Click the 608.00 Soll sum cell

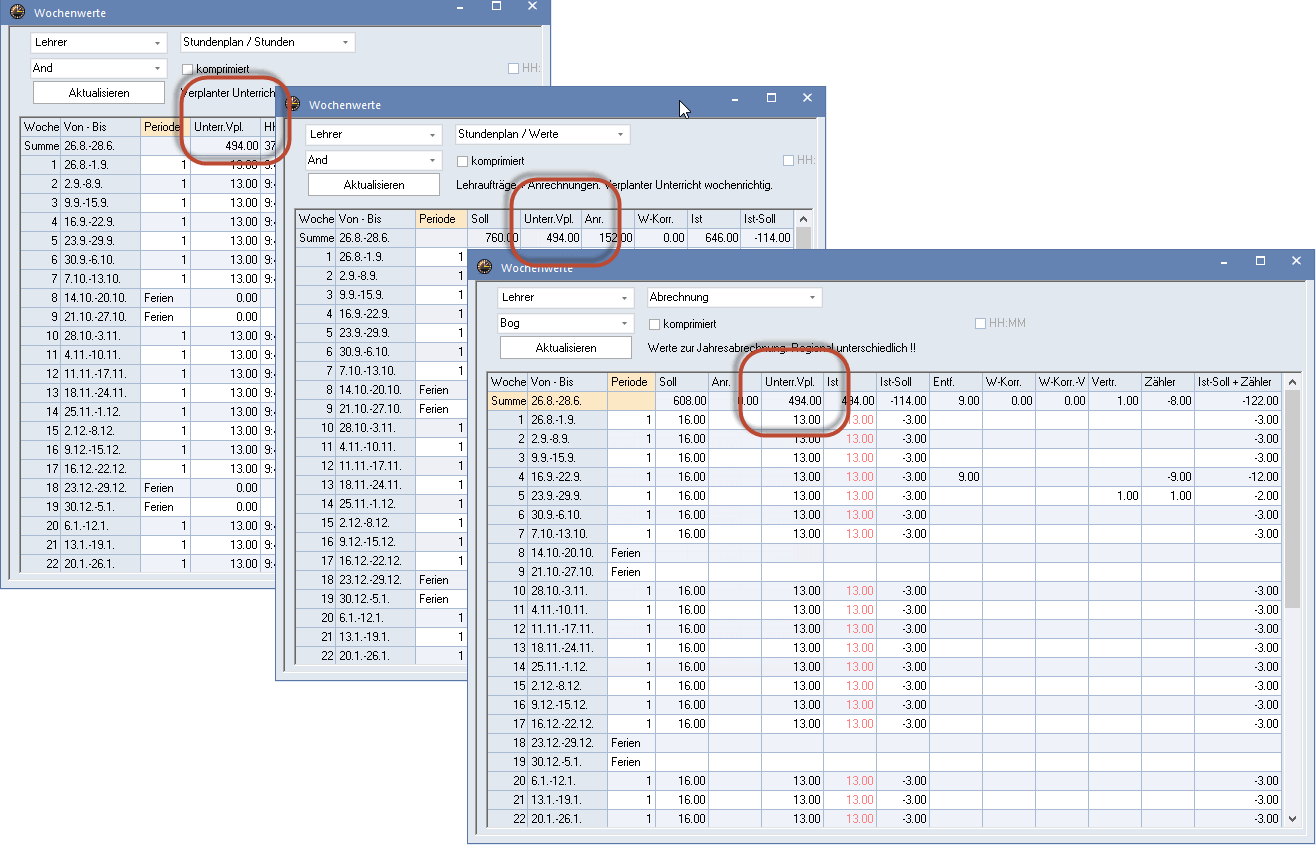[x=682, y=401]
